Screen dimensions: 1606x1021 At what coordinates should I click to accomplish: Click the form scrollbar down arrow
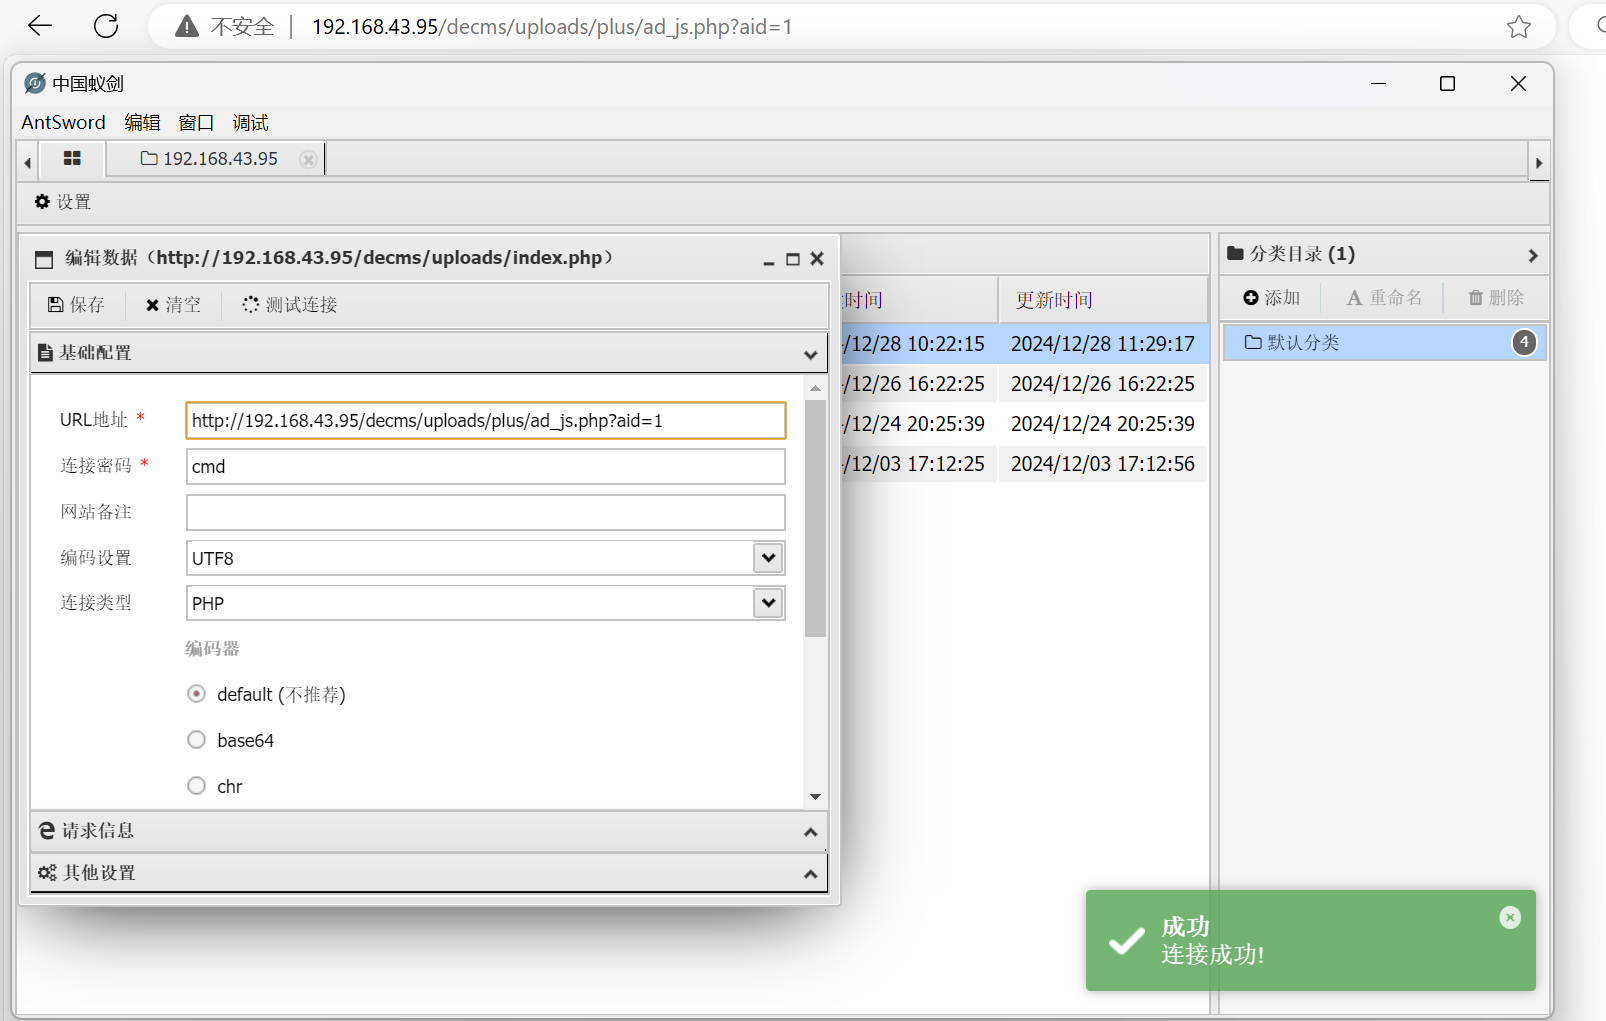(x=815, y=797)
